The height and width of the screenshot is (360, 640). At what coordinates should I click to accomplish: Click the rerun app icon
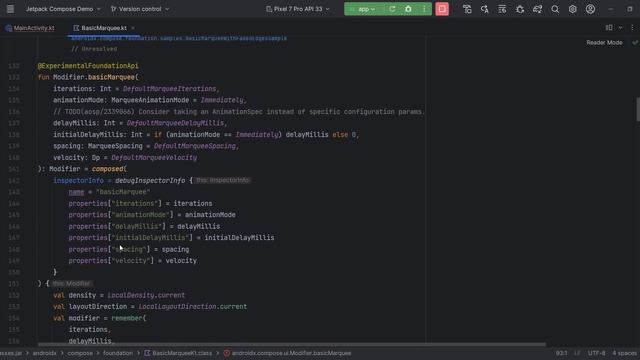click(x=392, y=9)
